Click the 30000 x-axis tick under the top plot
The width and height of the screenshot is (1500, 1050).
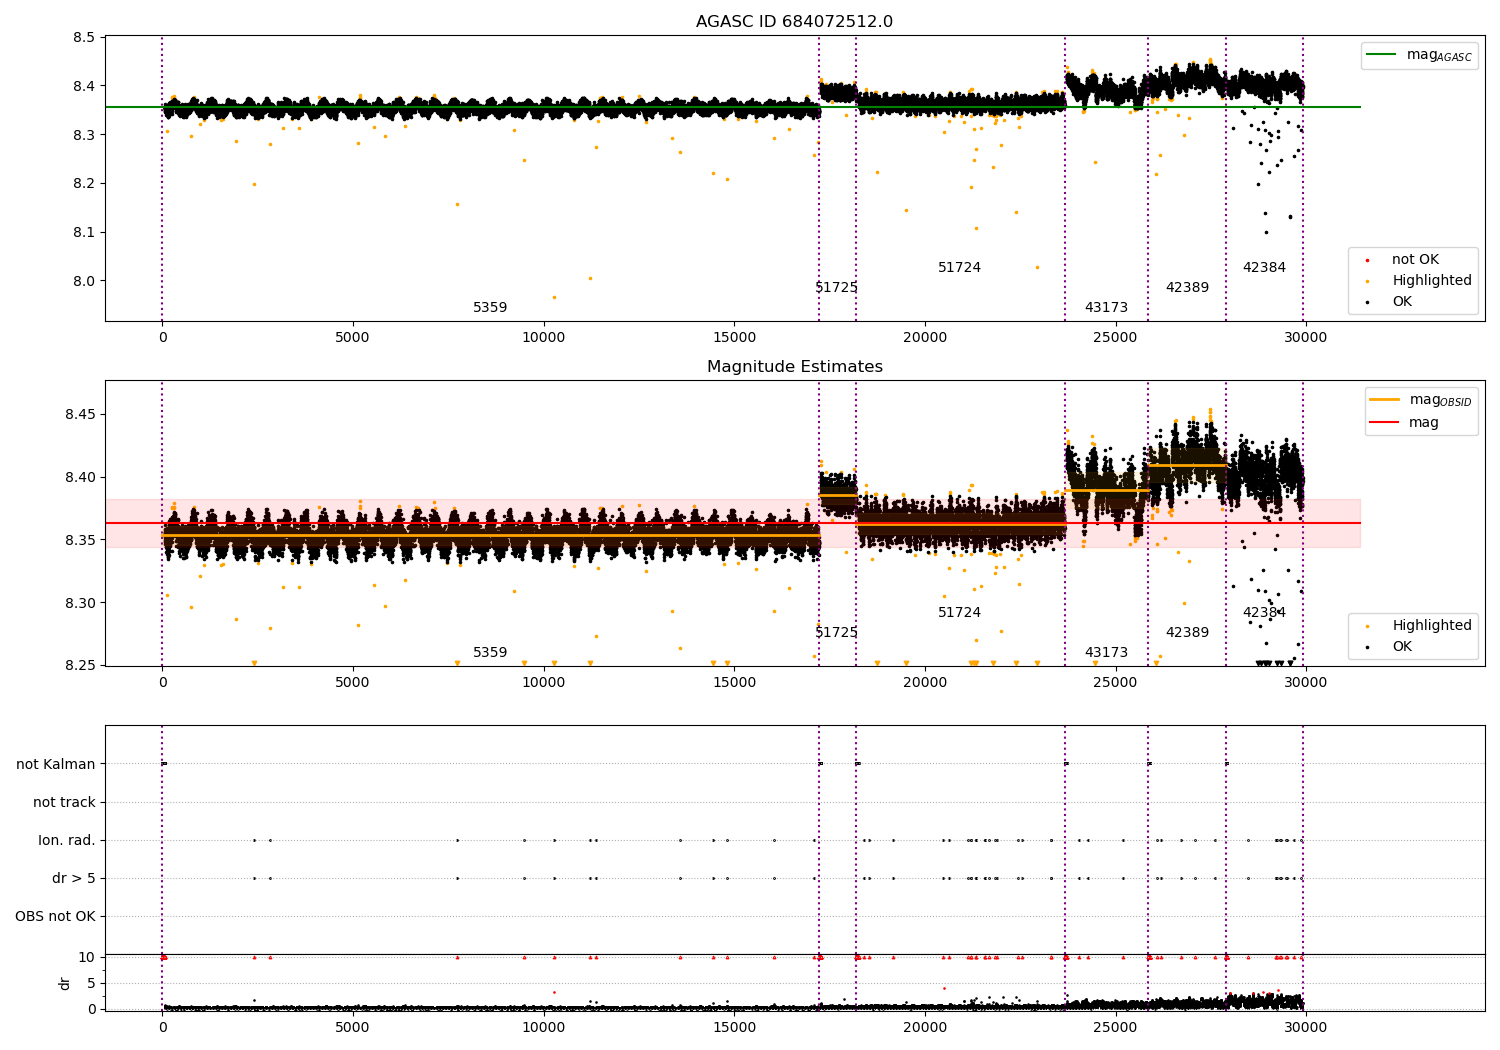click(1306, 338)
